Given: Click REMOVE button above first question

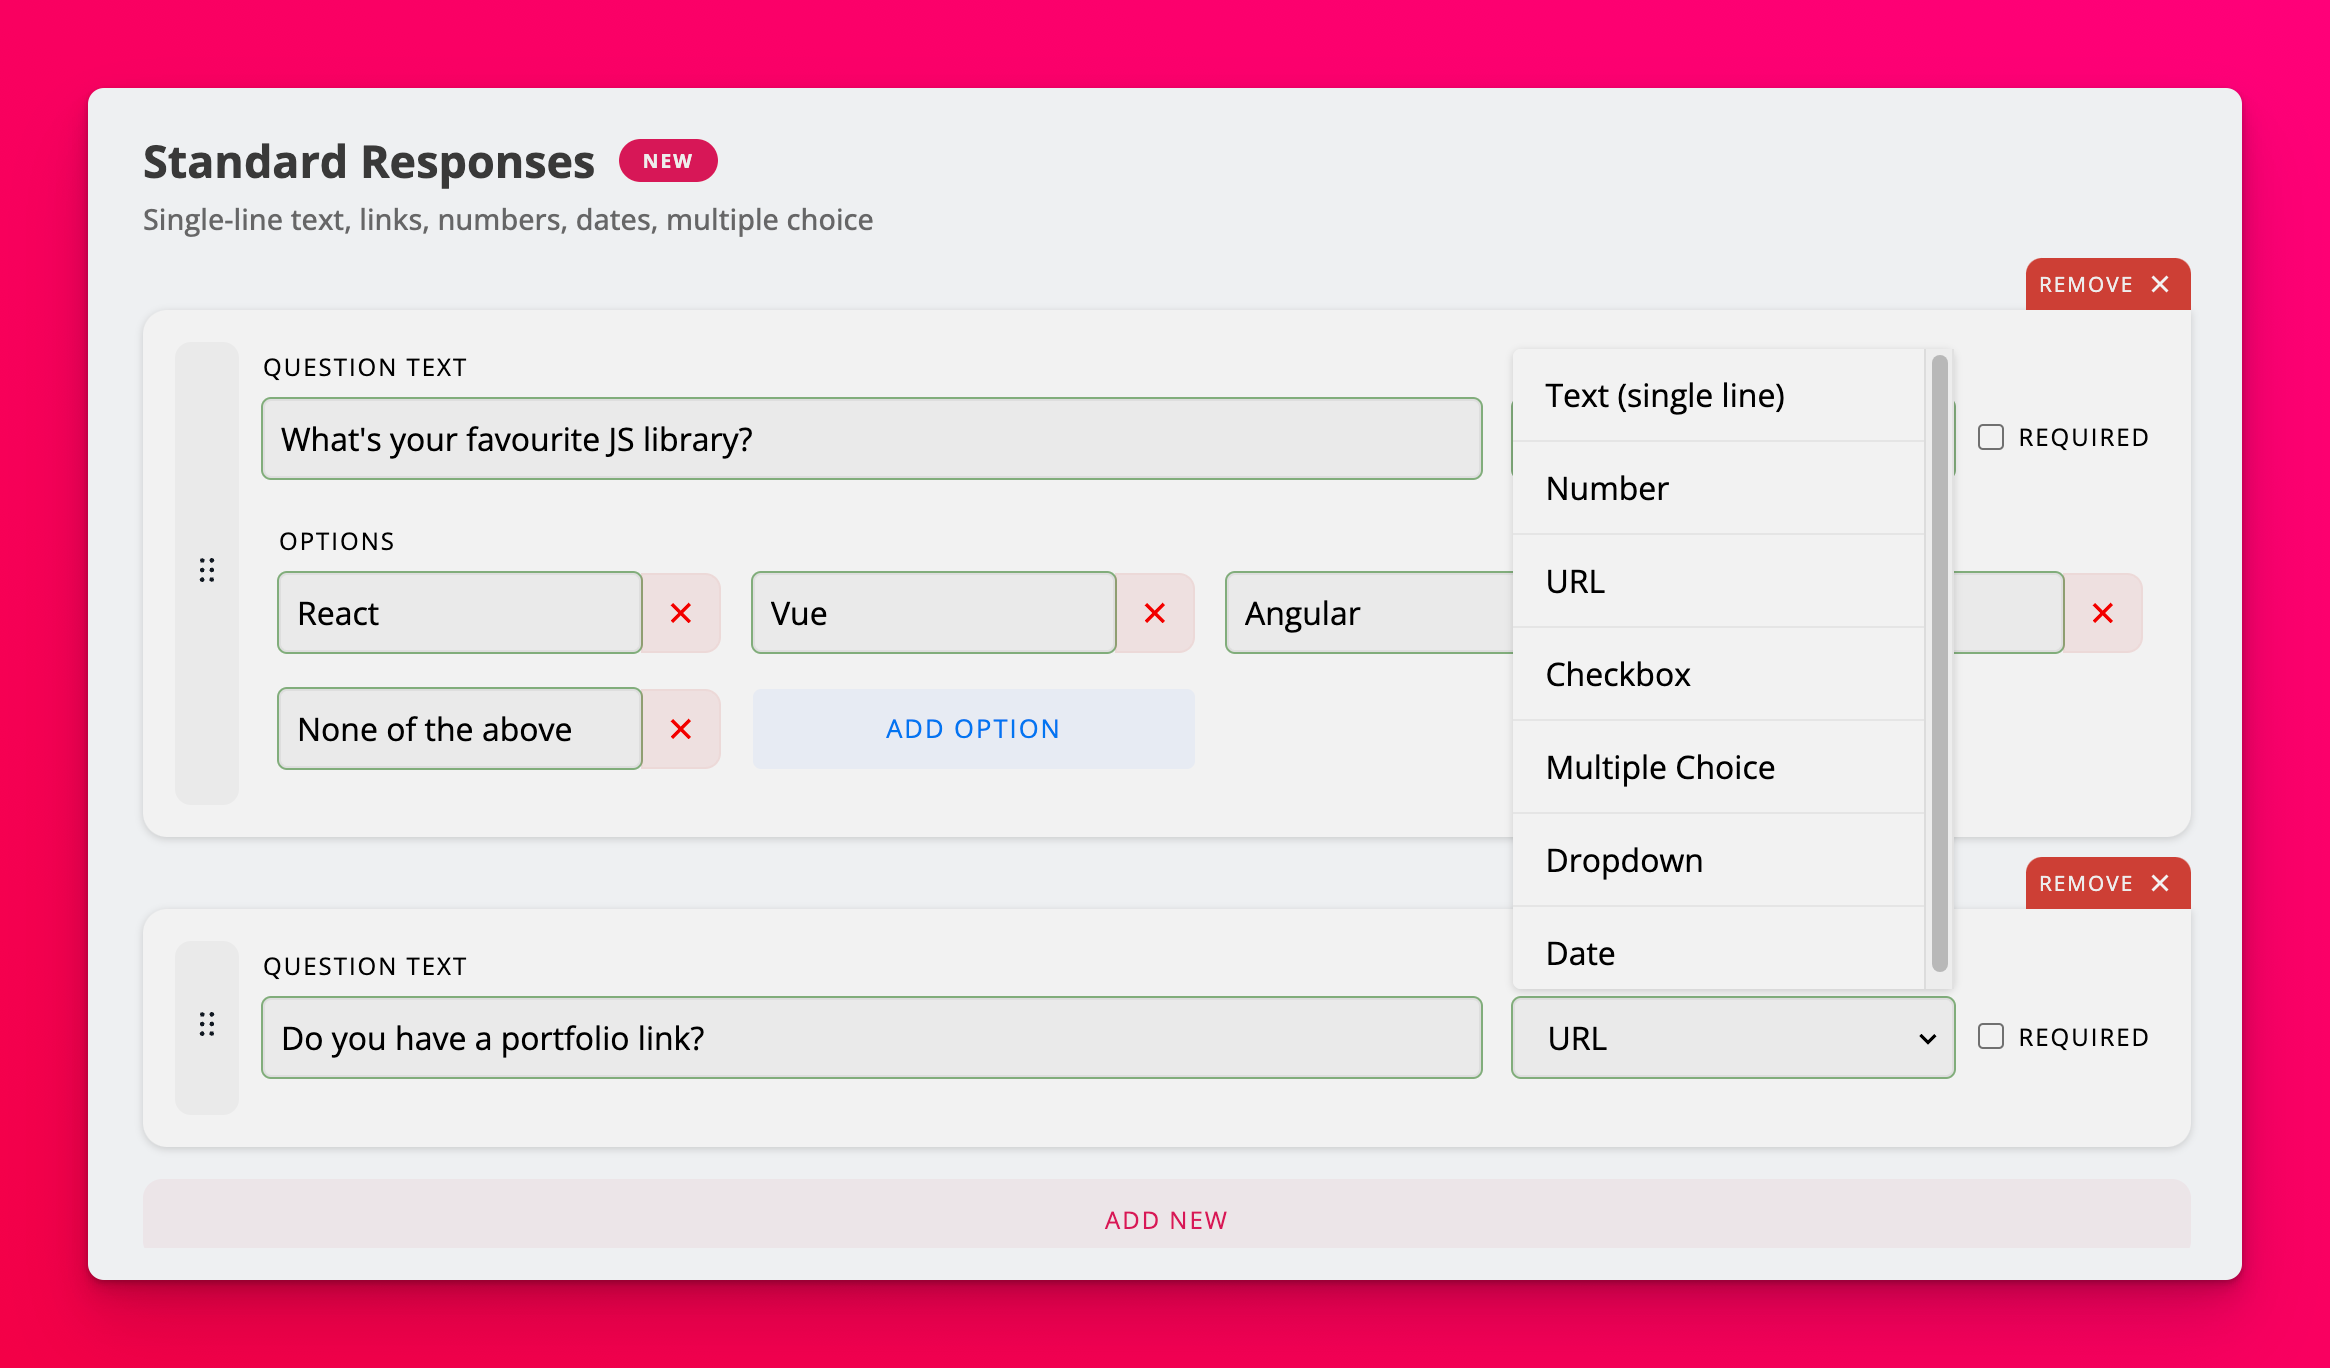Looking at the screenshot, I should 2107,284.
